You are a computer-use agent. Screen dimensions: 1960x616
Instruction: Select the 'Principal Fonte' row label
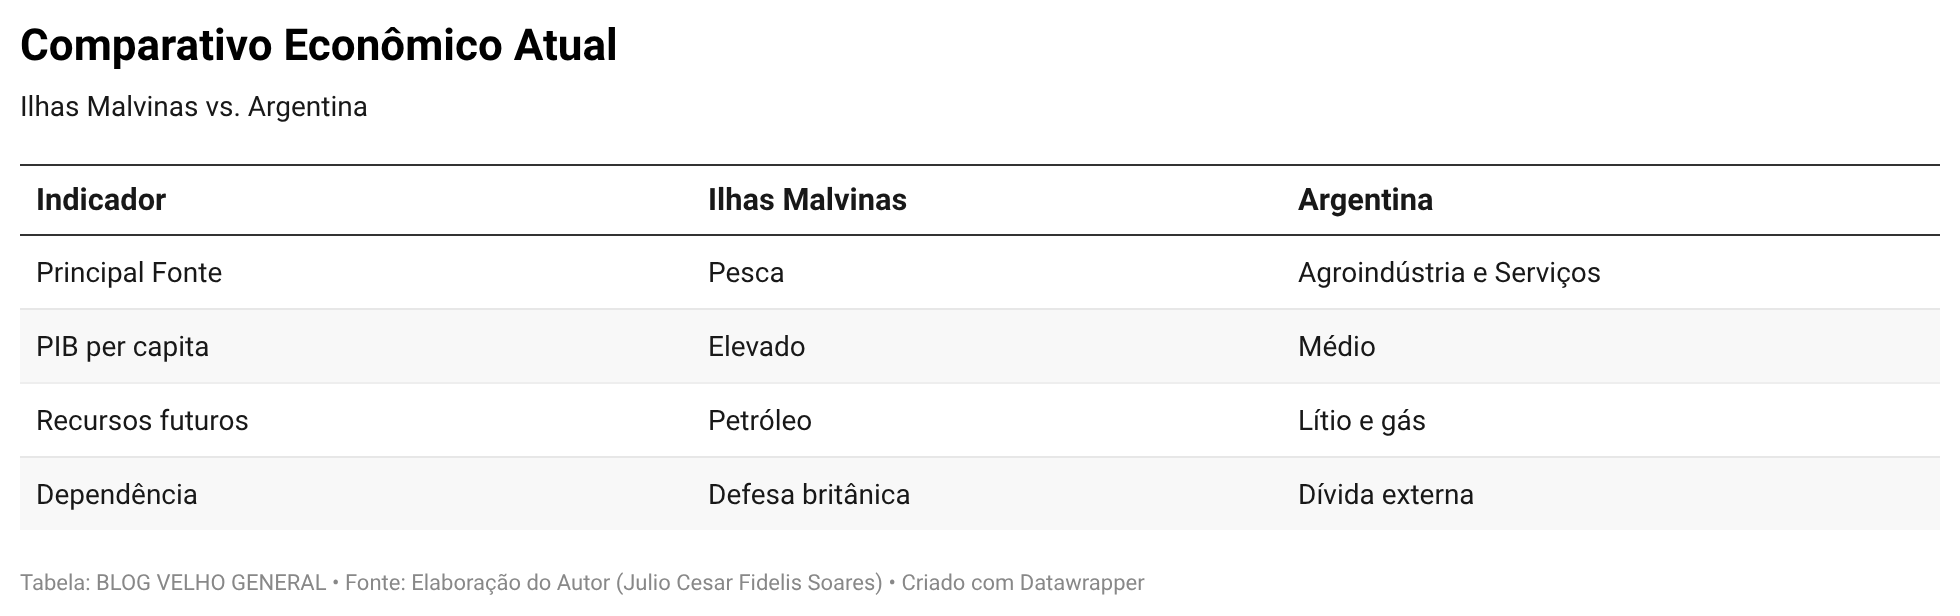(129, 273)
